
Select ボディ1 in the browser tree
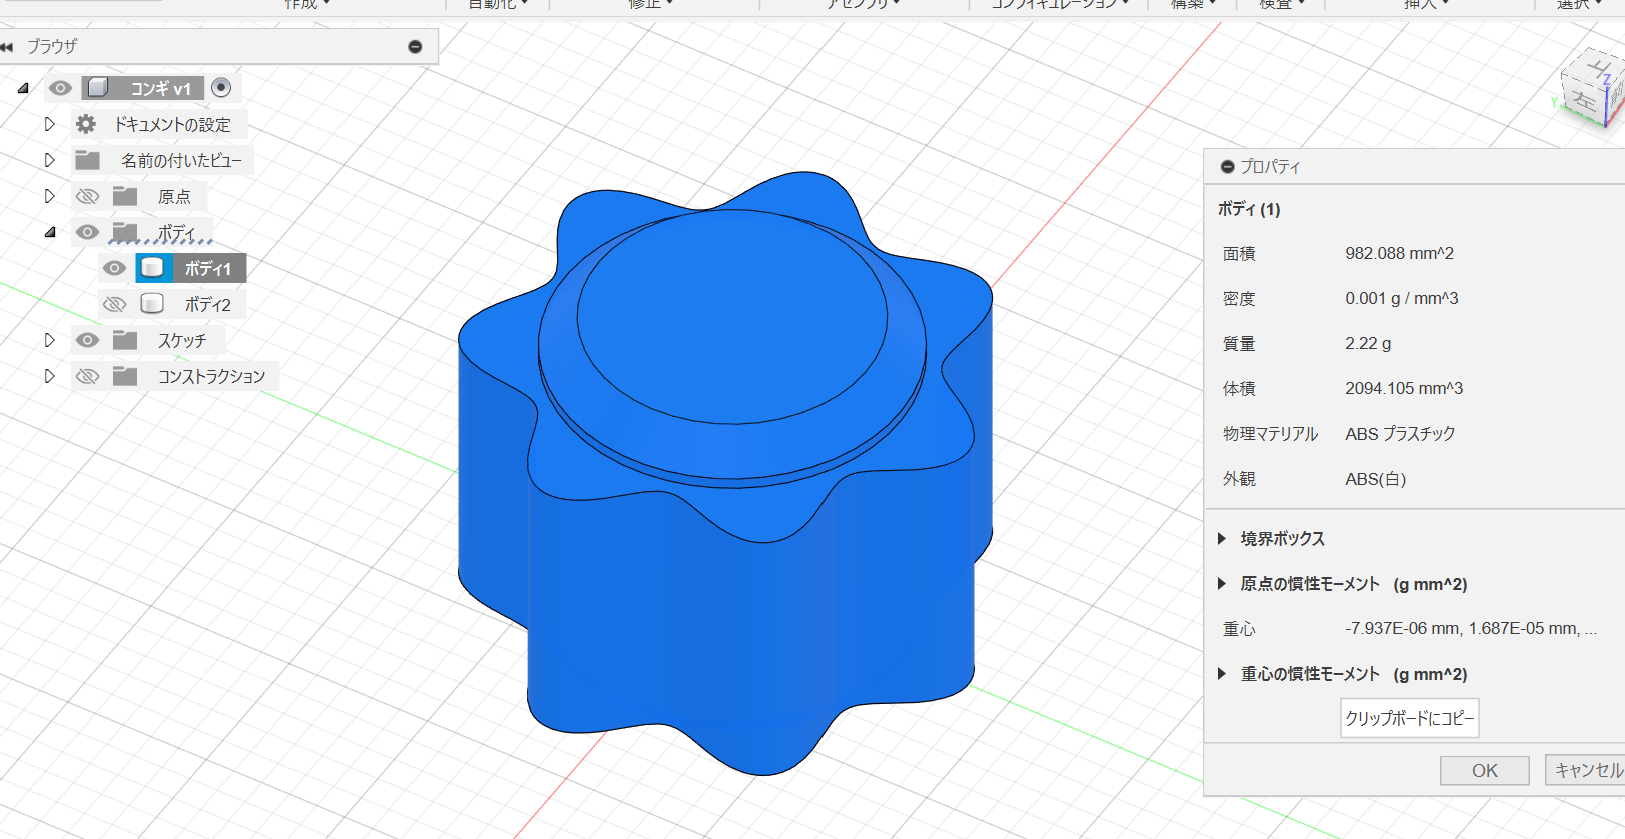click(208, 269)
